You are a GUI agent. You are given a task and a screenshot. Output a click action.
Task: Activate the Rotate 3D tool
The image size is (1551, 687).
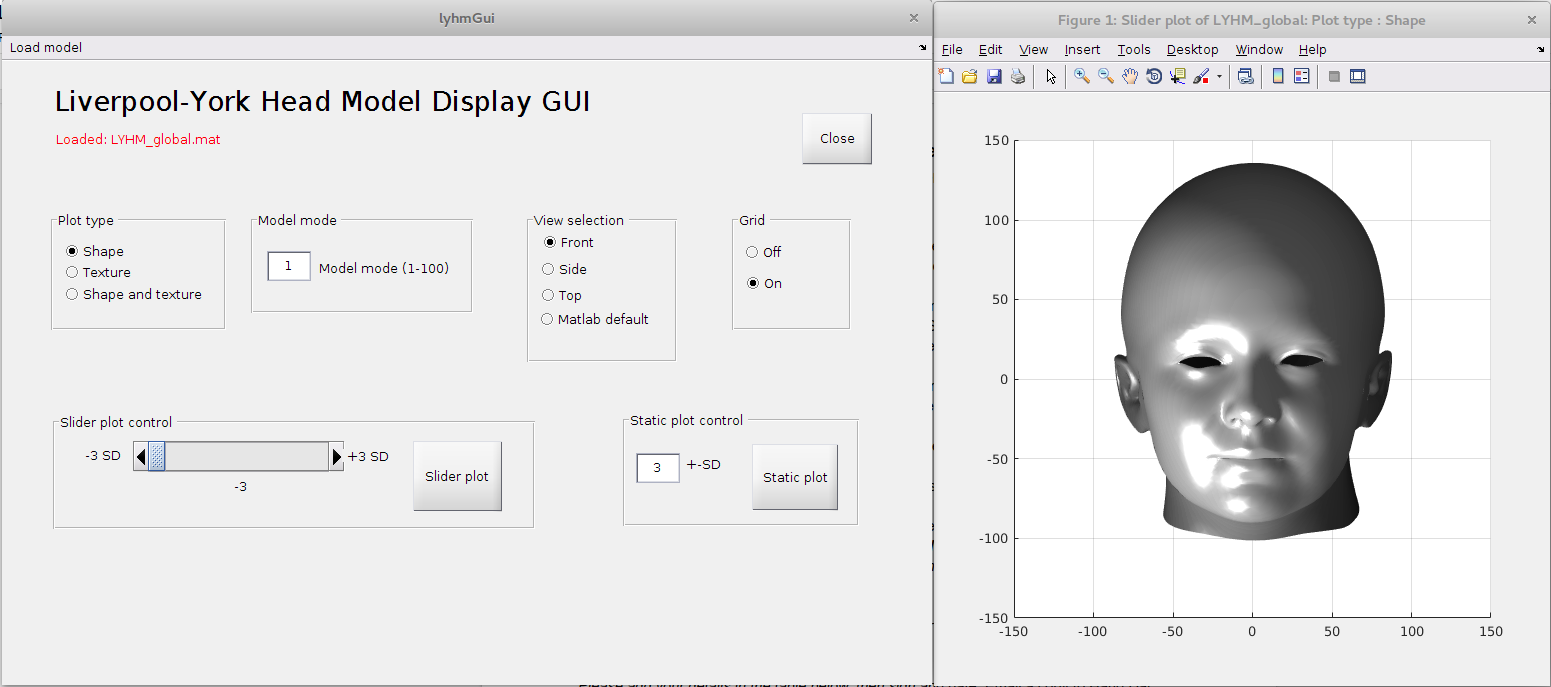pos(1154,77)
